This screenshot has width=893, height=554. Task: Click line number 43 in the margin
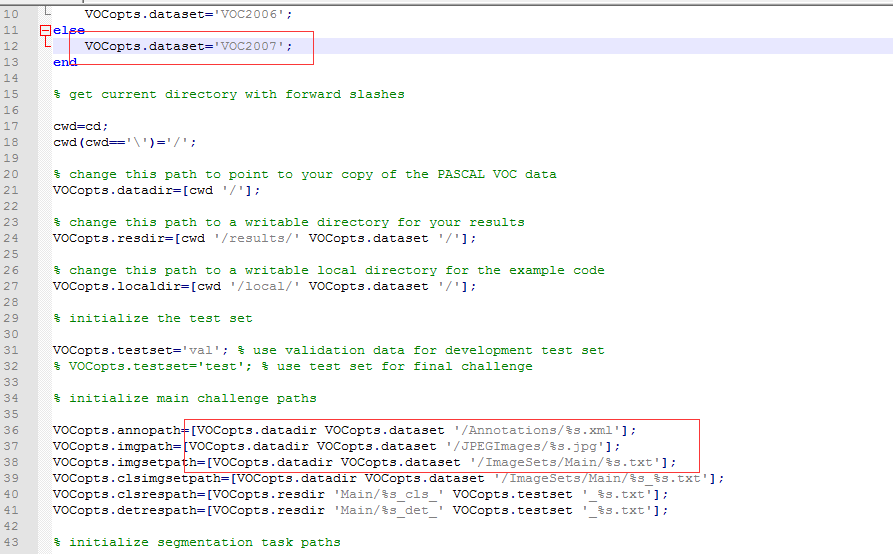(x=11, y=543)
